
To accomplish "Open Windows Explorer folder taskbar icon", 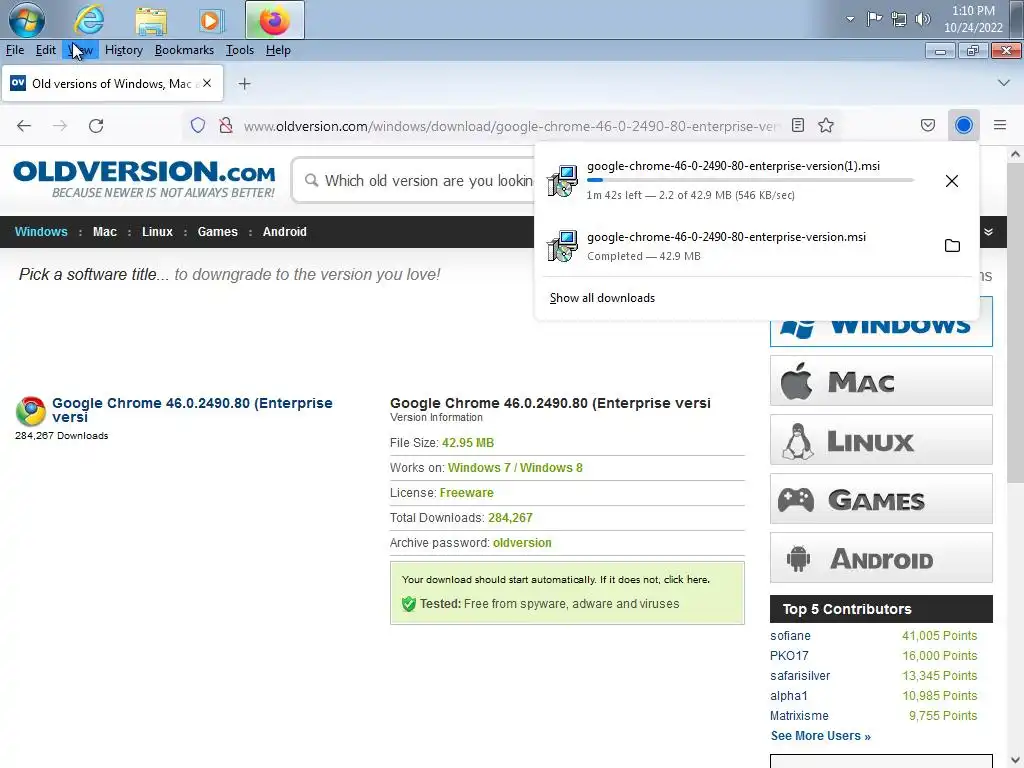I will (x=151, y=20).
